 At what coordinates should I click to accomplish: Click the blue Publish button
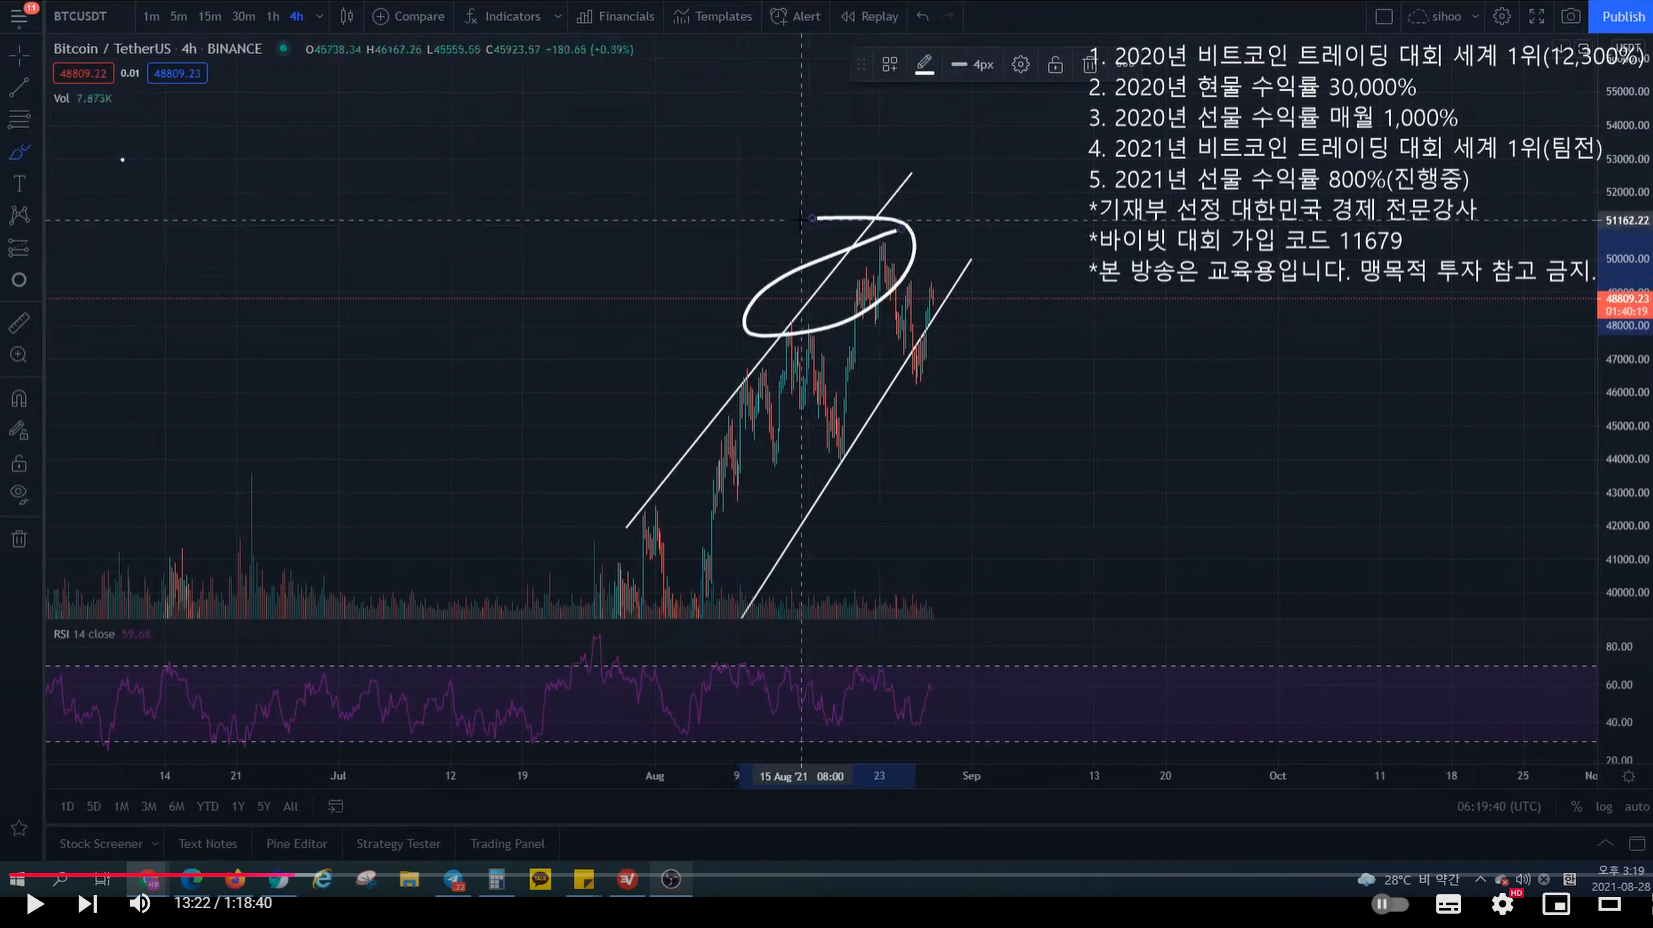(x=1621, y=16)
